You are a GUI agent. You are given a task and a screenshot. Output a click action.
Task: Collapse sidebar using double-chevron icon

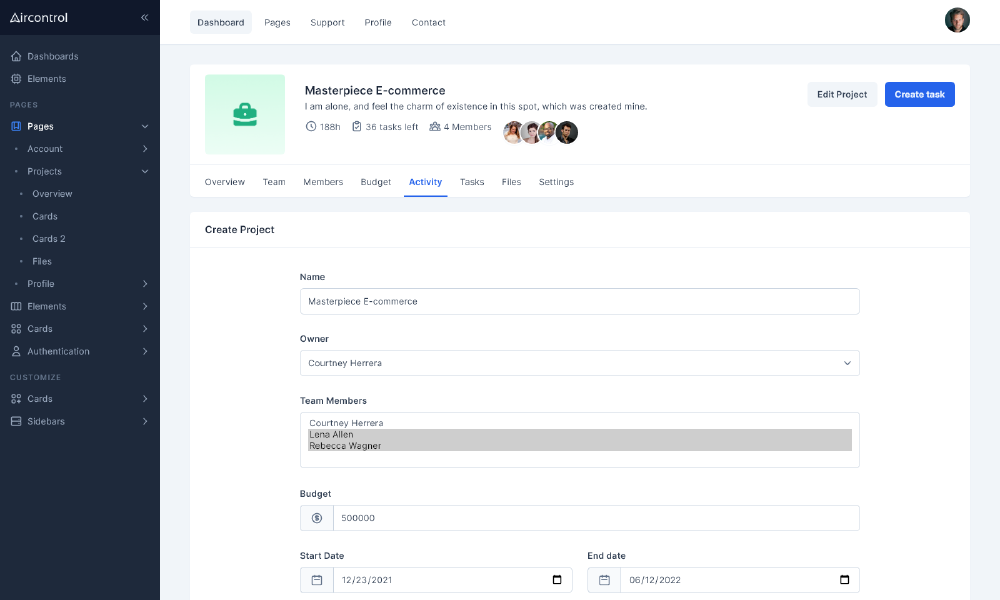click(x=144, y=18)
